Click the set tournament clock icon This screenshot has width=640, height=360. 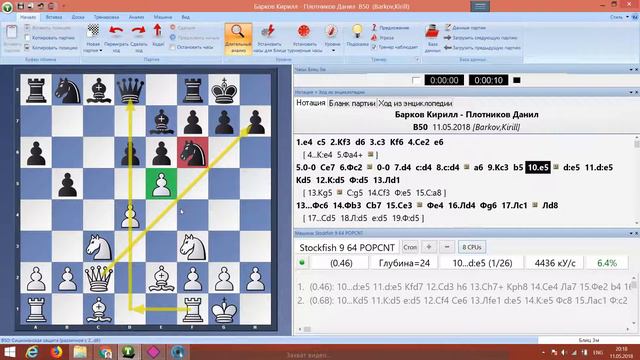(304, 31)
